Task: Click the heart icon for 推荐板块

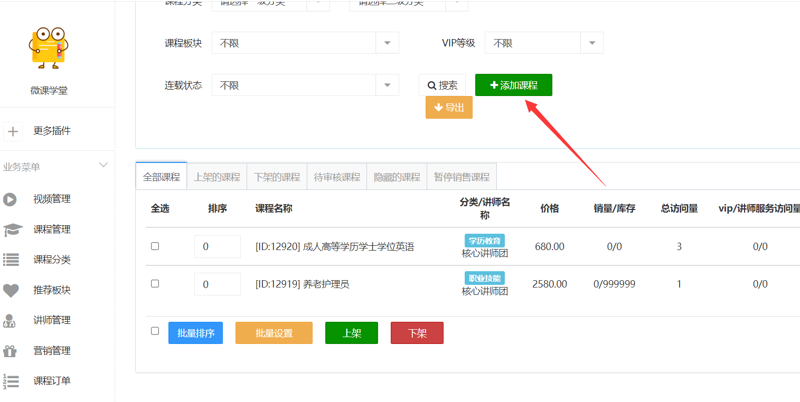Action: click(11, 291)
